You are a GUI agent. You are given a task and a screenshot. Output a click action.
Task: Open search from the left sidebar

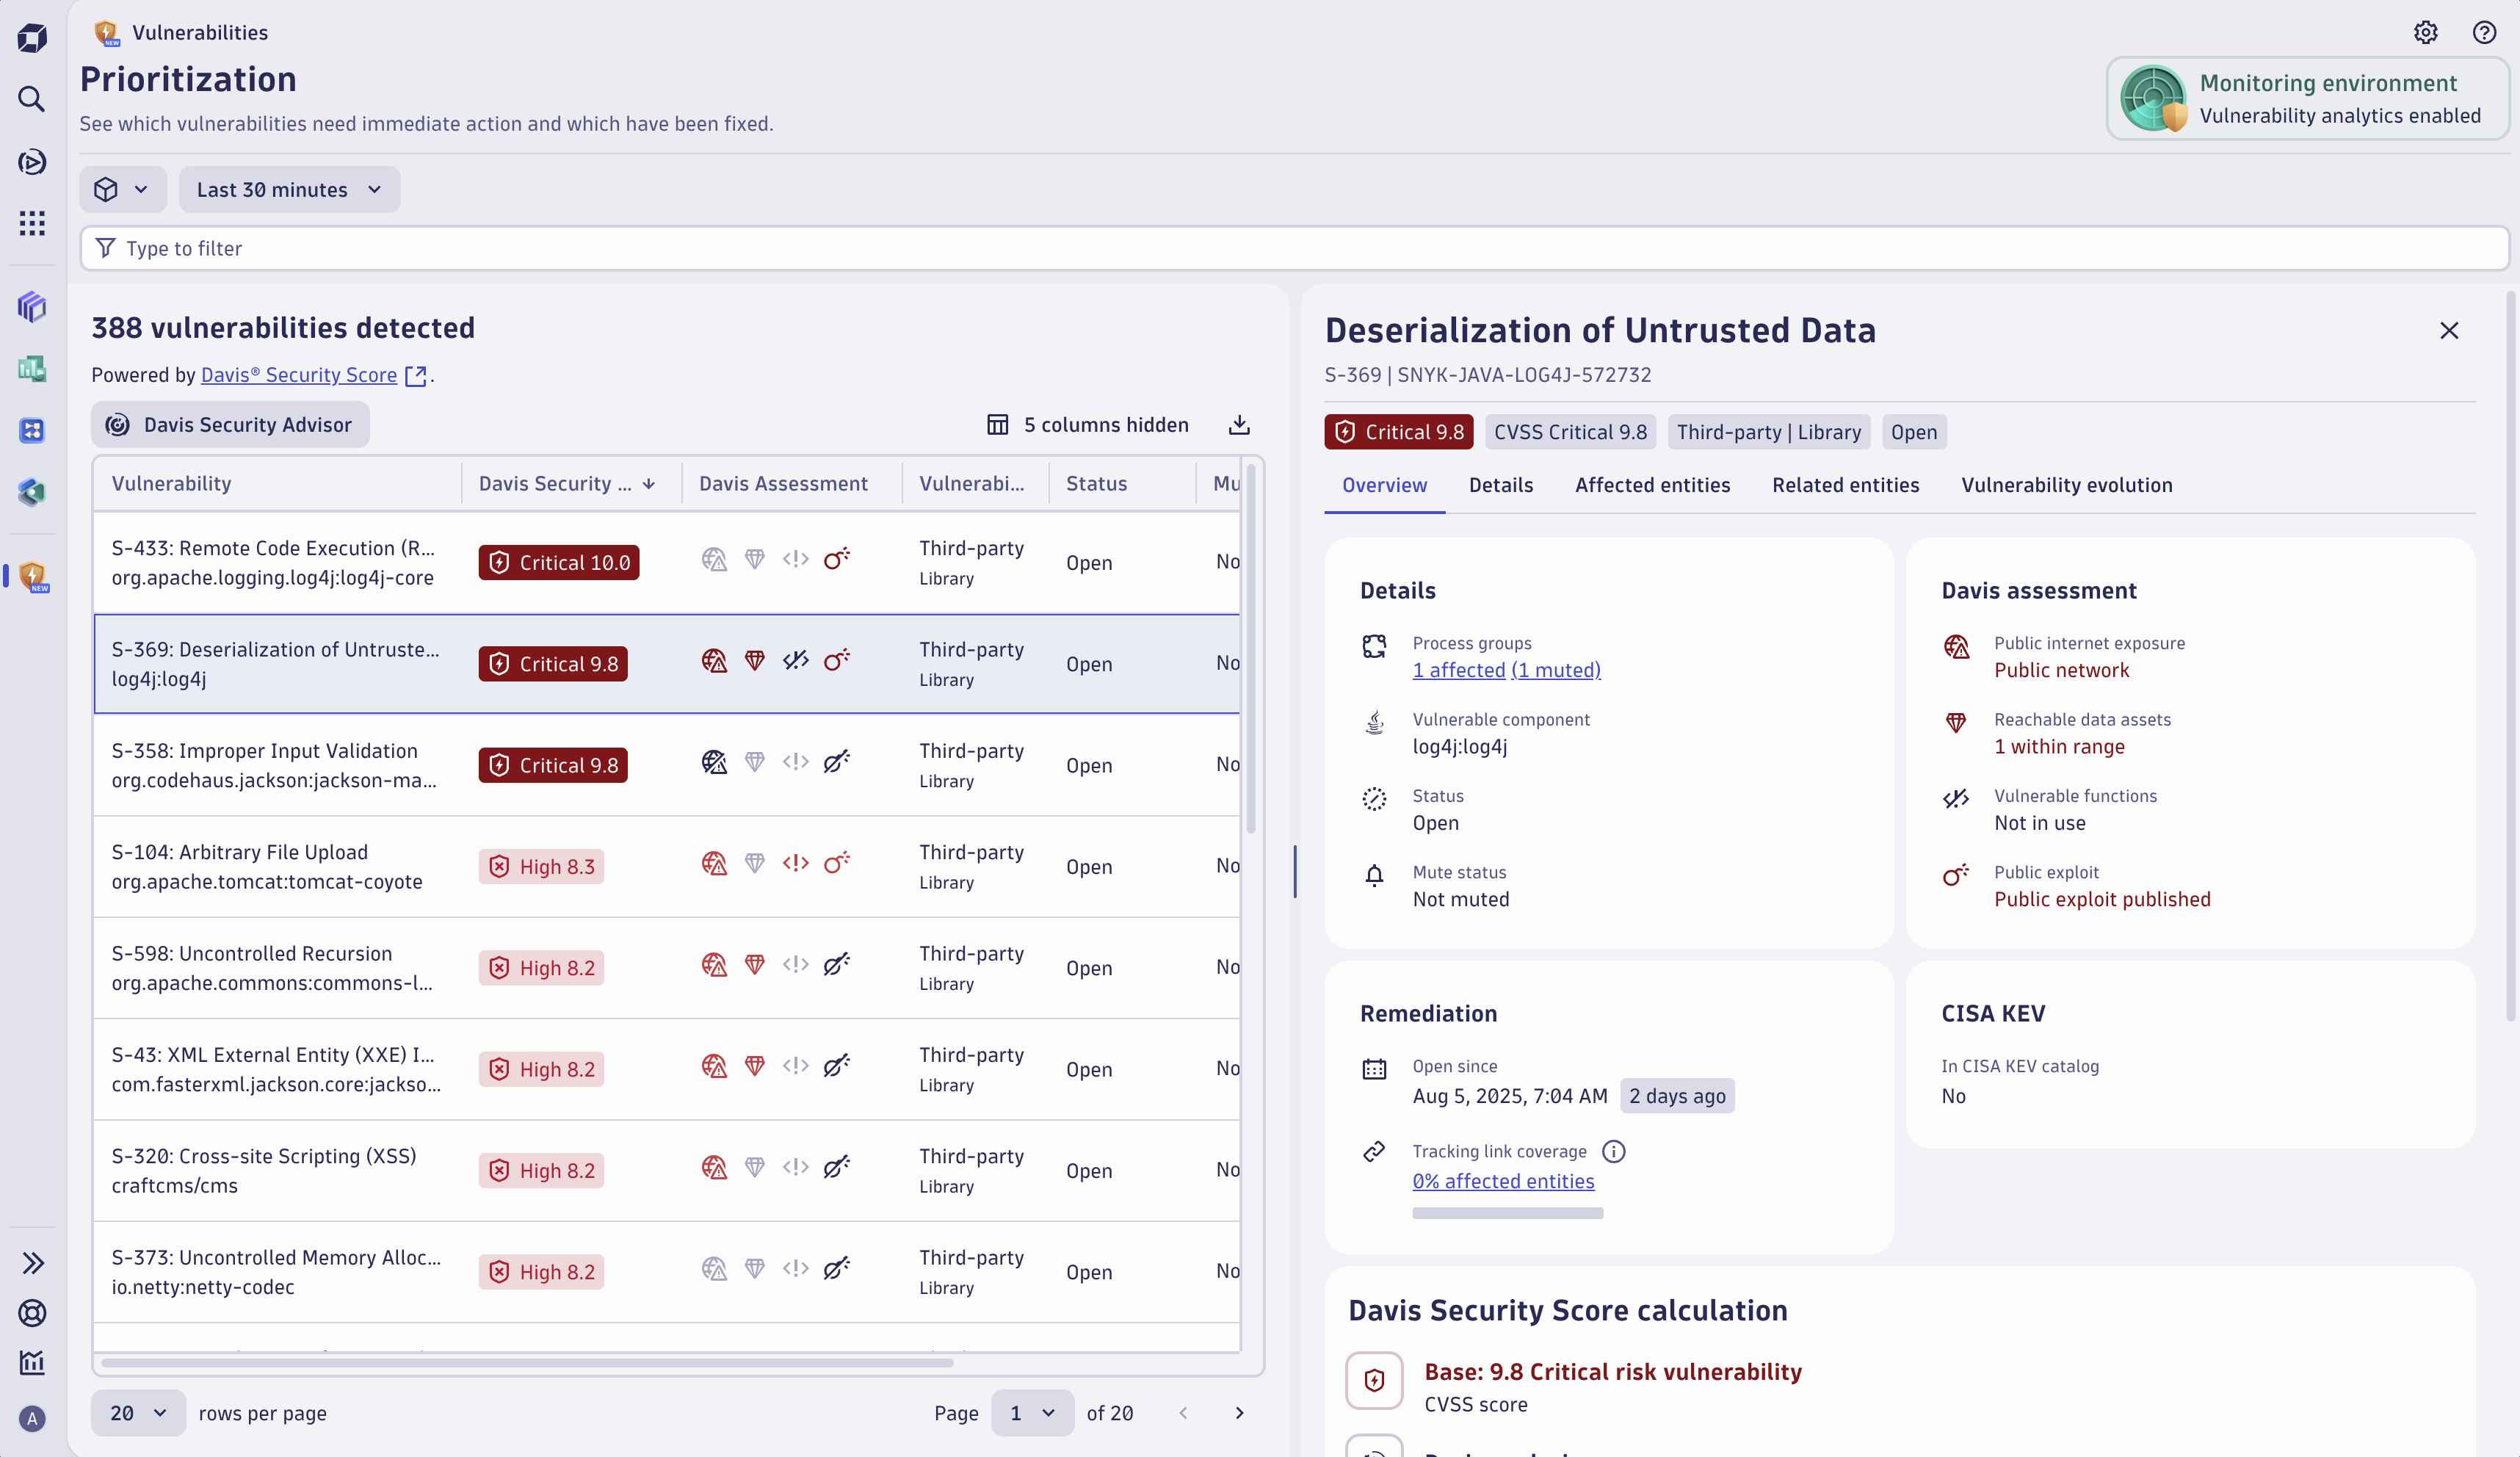click(x=32, y=99)
